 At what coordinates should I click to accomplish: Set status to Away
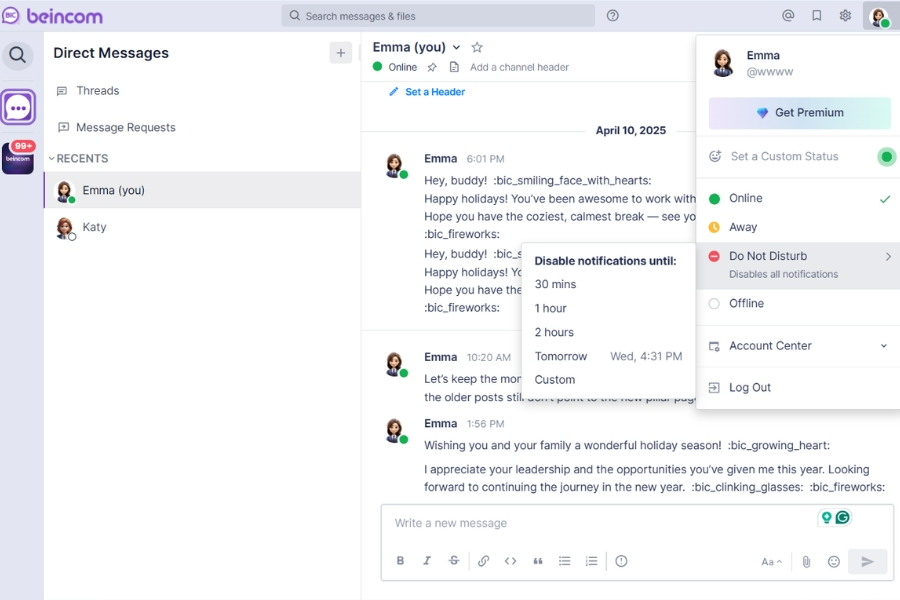point(798,227)
